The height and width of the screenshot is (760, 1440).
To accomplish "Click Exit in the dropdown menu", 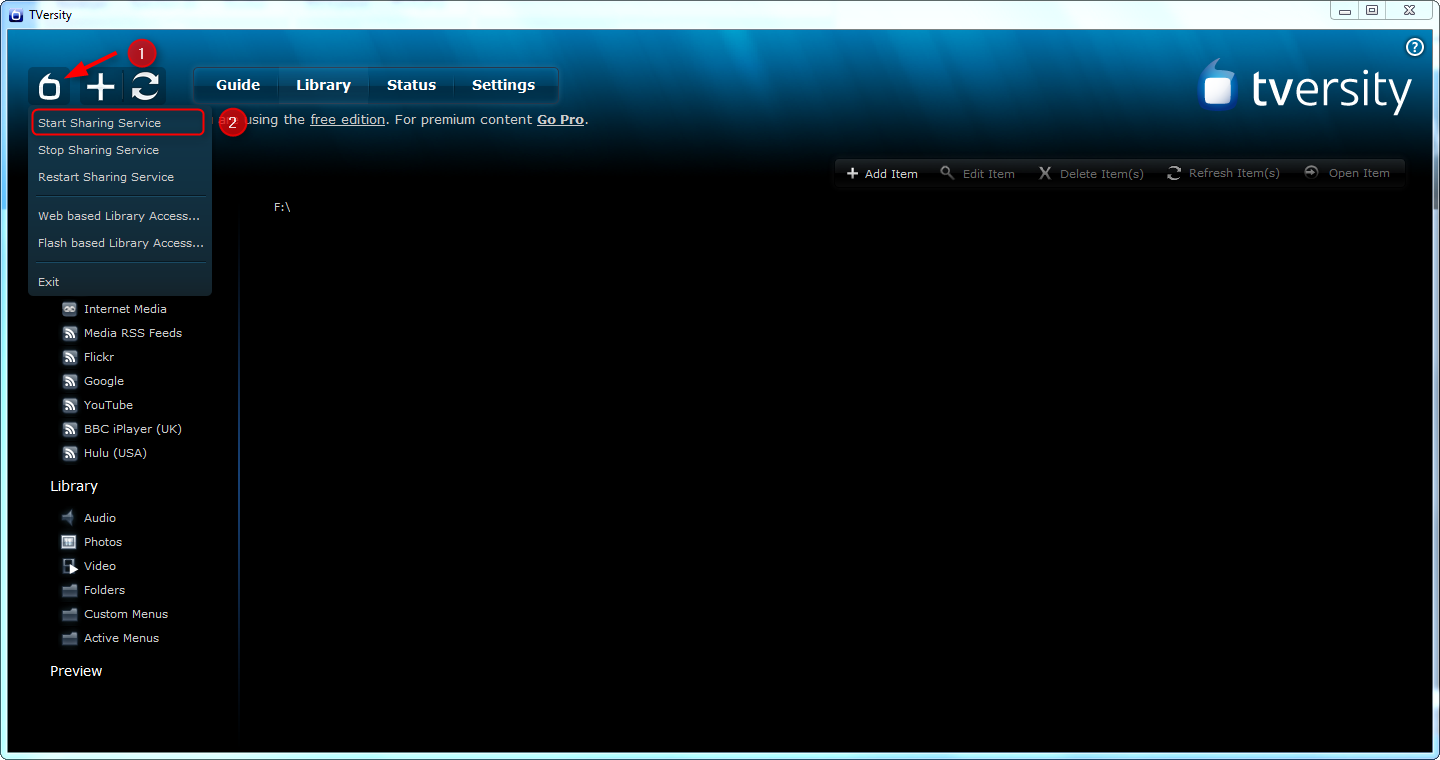I will click(48, 281).
